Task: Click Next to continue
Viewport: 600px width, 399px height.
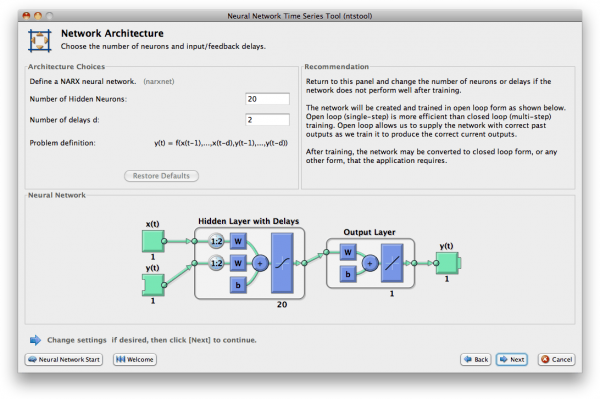Action: pyautogui.click(x=512, y=359)
